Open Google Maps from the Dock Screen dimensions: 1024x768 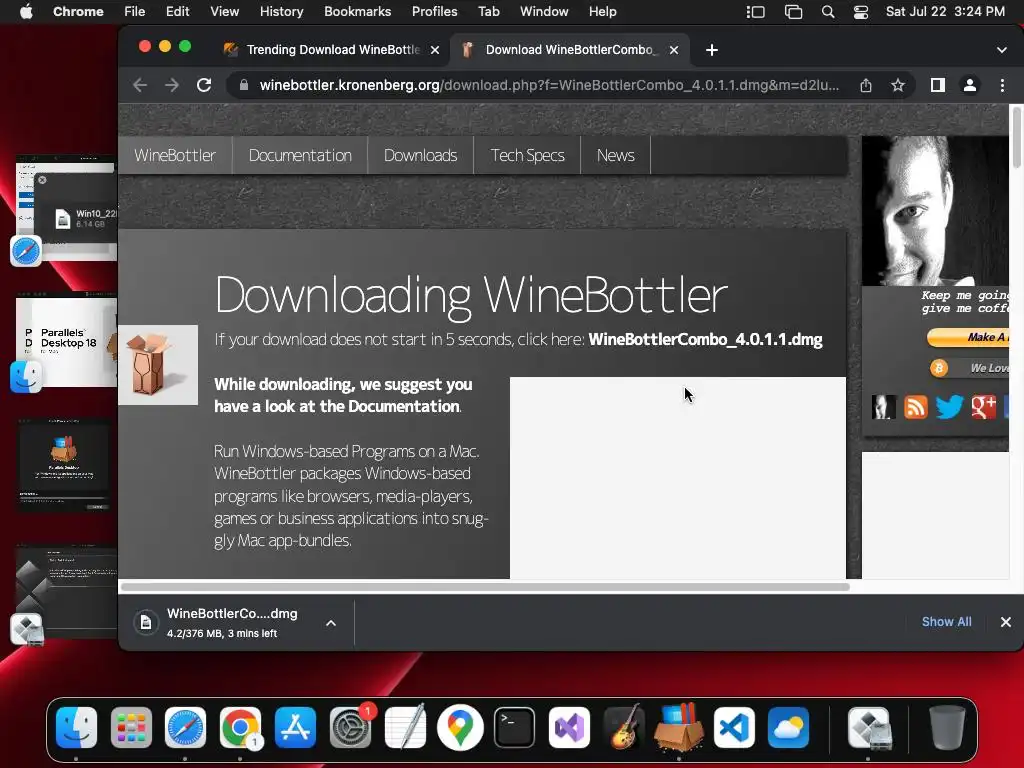pos(460,728)
